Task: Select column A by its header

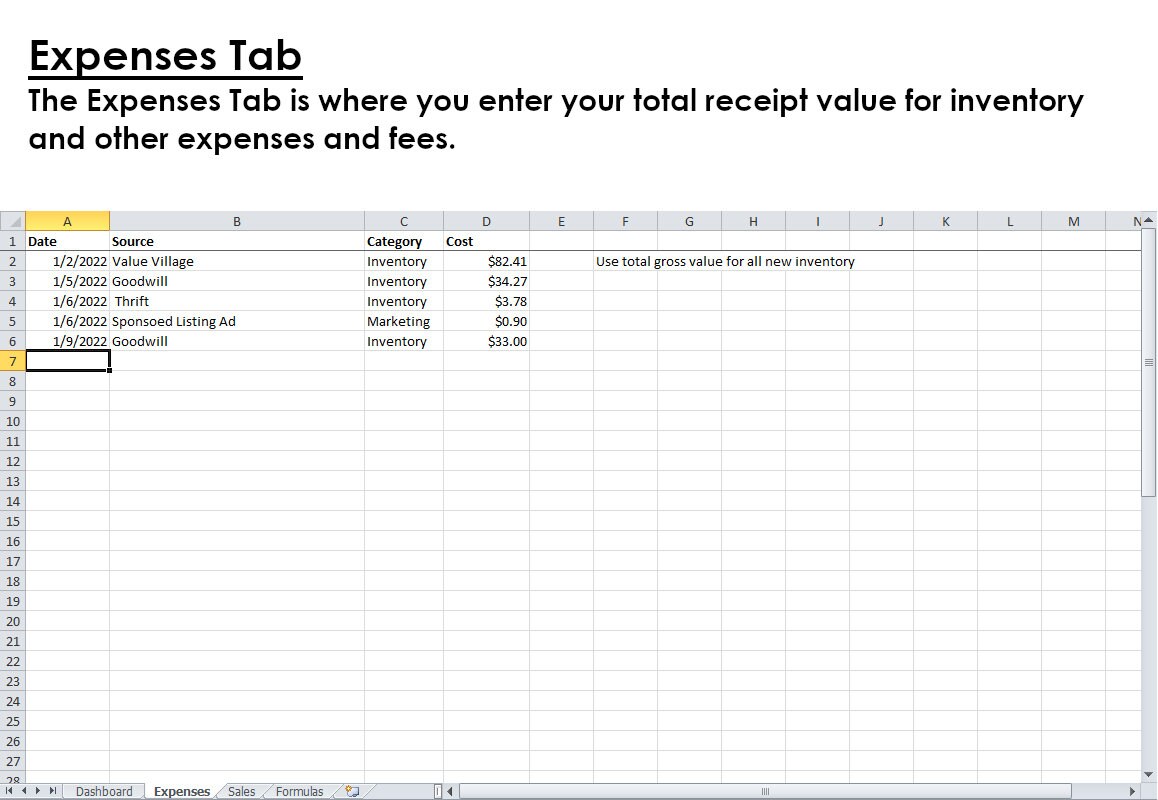Action: (x=67, y=220)
